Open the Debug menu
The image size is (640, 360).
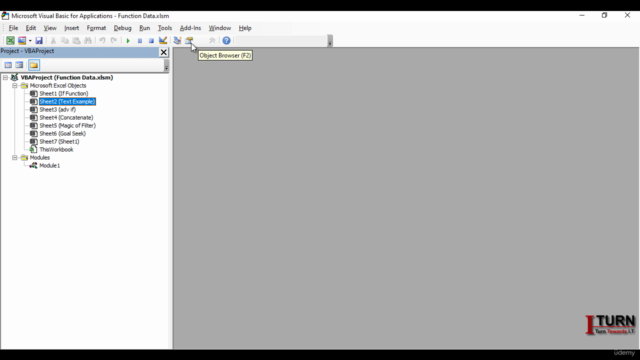pos(122,28)
